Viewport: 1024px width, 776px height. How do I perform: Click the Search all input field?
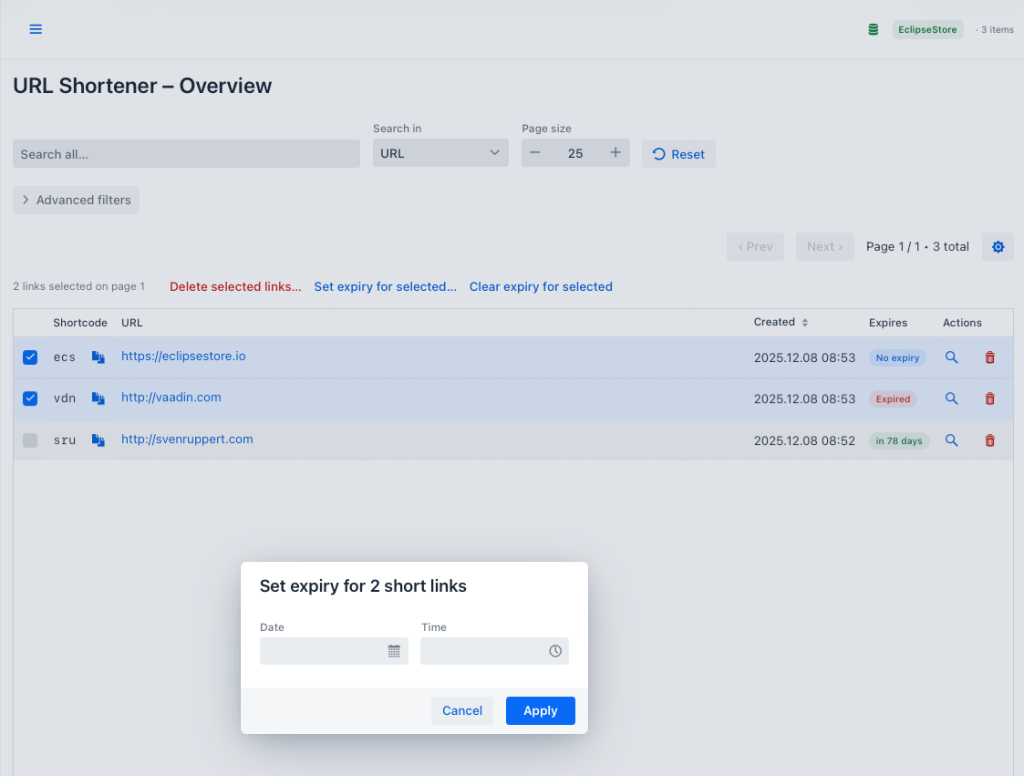click(x=185, y=153)
